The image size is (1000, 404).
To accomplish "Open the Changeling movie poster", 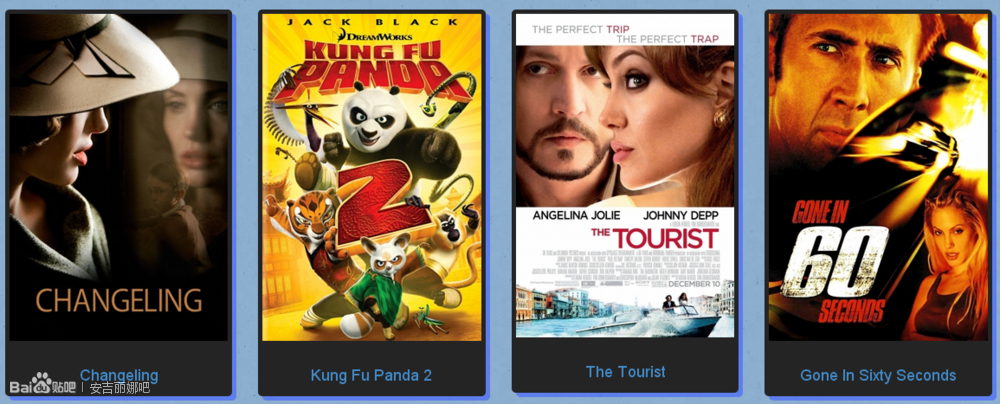I will [x=119, y=177].
